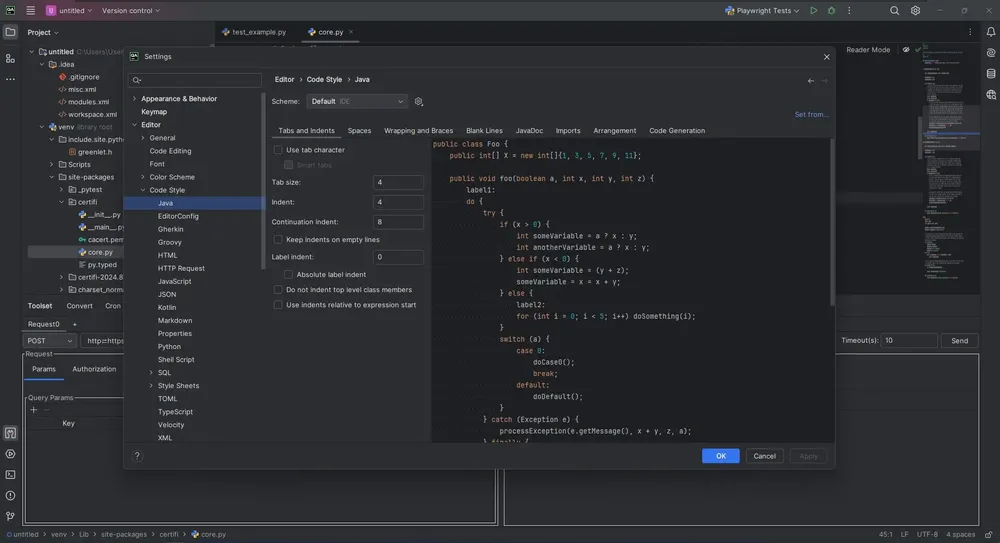Image resolution: width=1000 pixels, height=543 pixels.
Task: Open JavaDoc tab
Action: pyautogui.click(x=529, y=131)
